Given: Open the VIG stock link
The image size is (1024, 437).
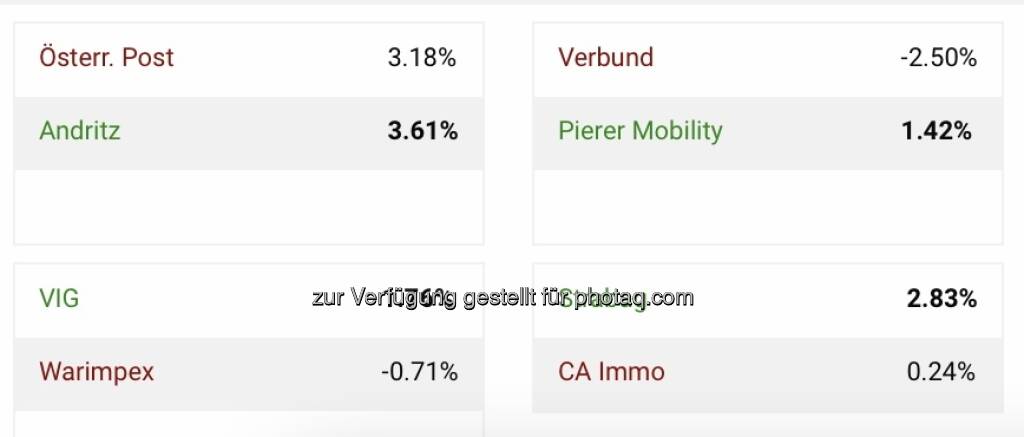Looking at the screenshot, I should click(x=59, y=298).
